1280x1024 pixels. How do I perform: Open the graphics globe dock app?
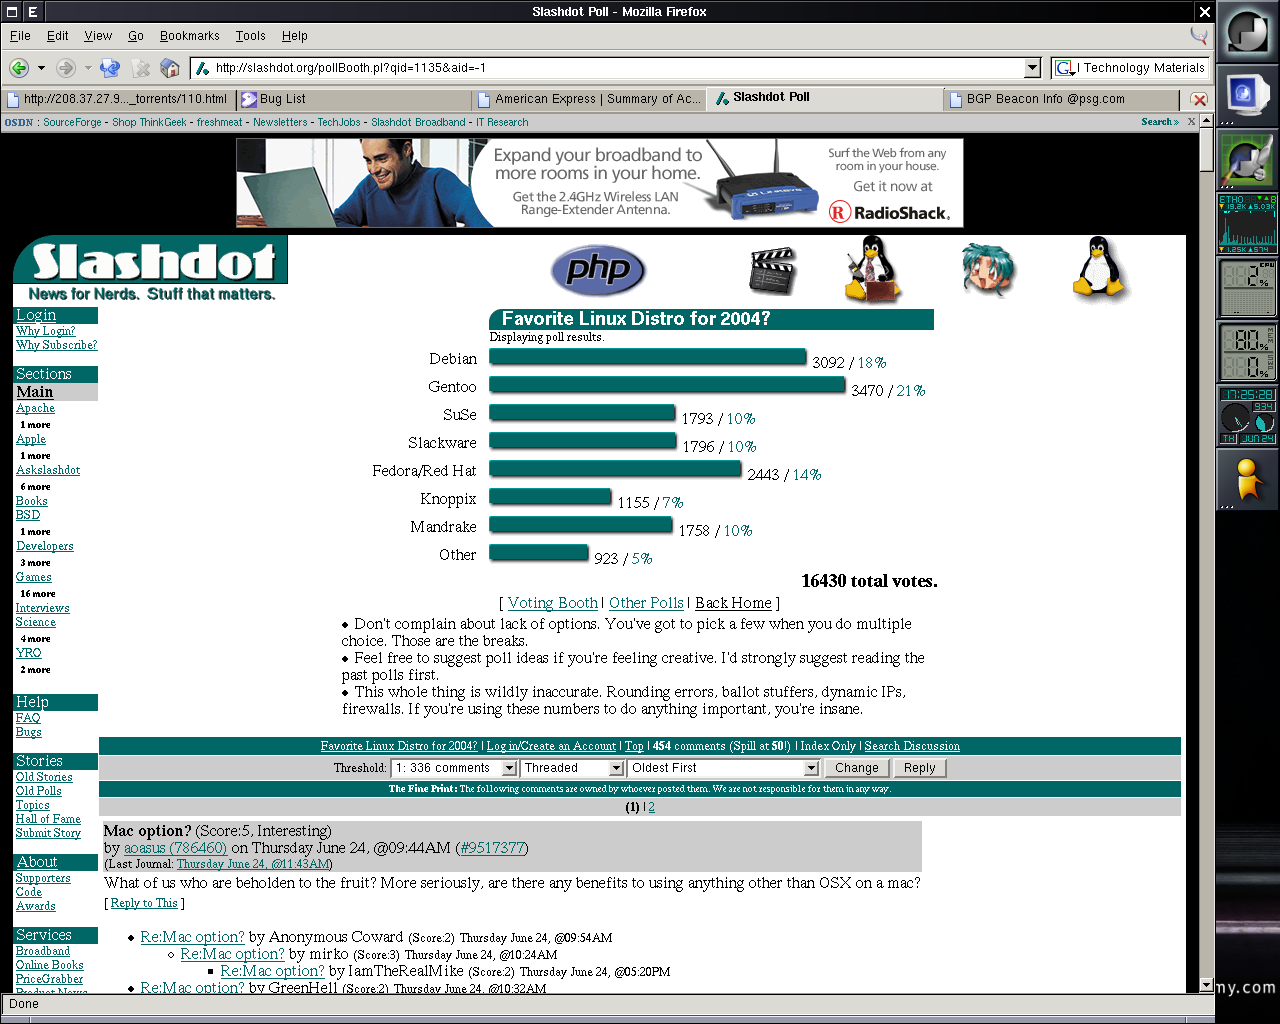pos(1247,160)
